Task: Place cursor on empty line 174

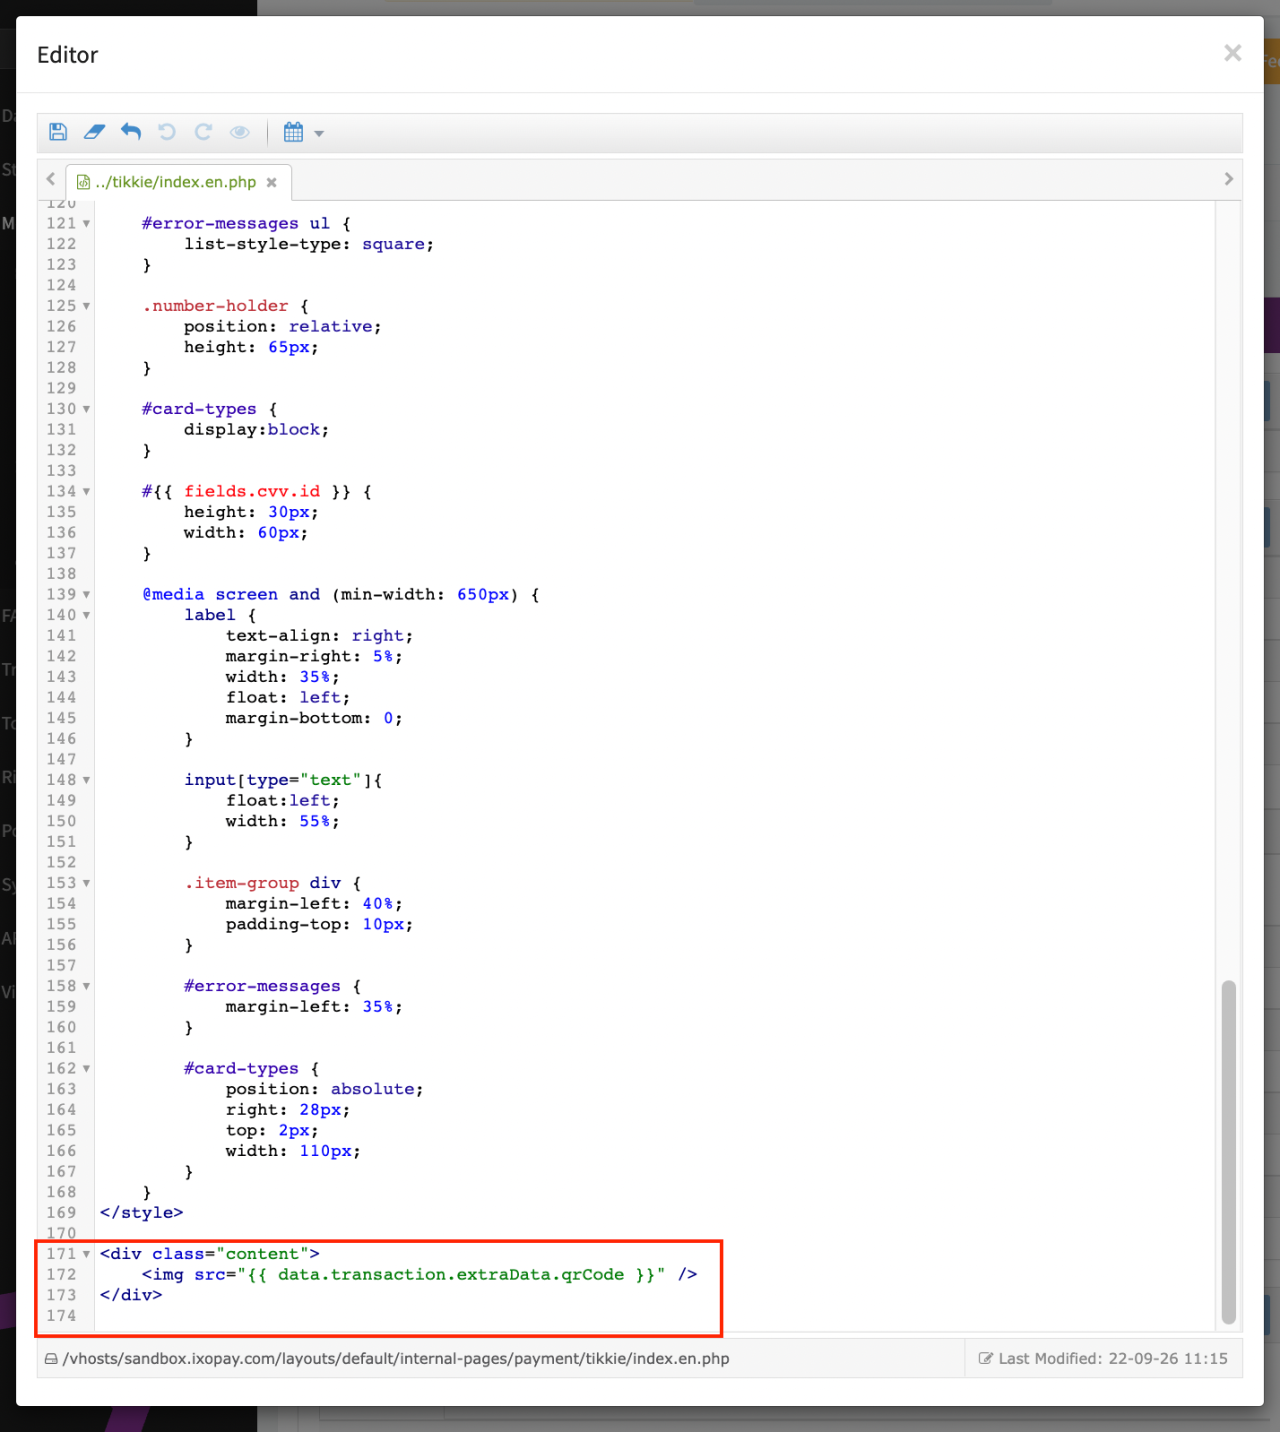Action: pyautogui.click(x=400, y=1316)
